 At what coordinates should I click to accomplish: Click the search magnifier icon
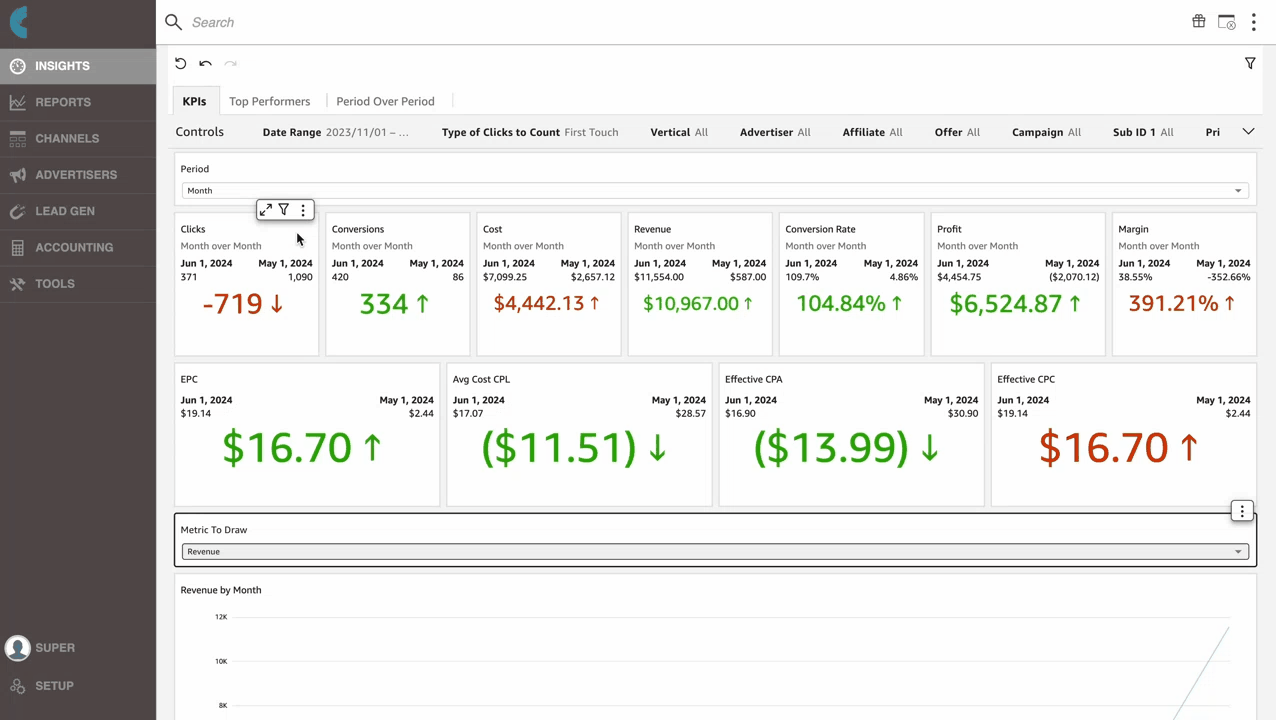[x=173, y=21]
